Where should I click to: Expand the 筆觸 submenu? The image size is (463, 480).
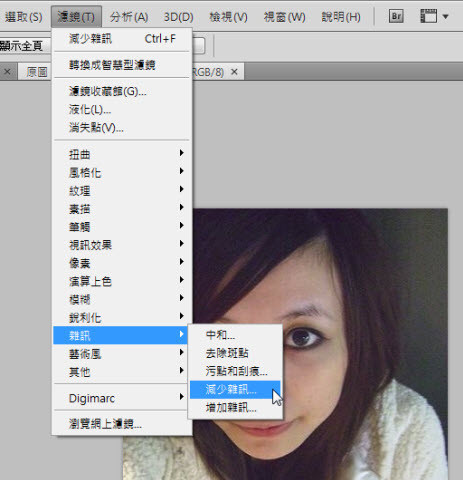122,227
